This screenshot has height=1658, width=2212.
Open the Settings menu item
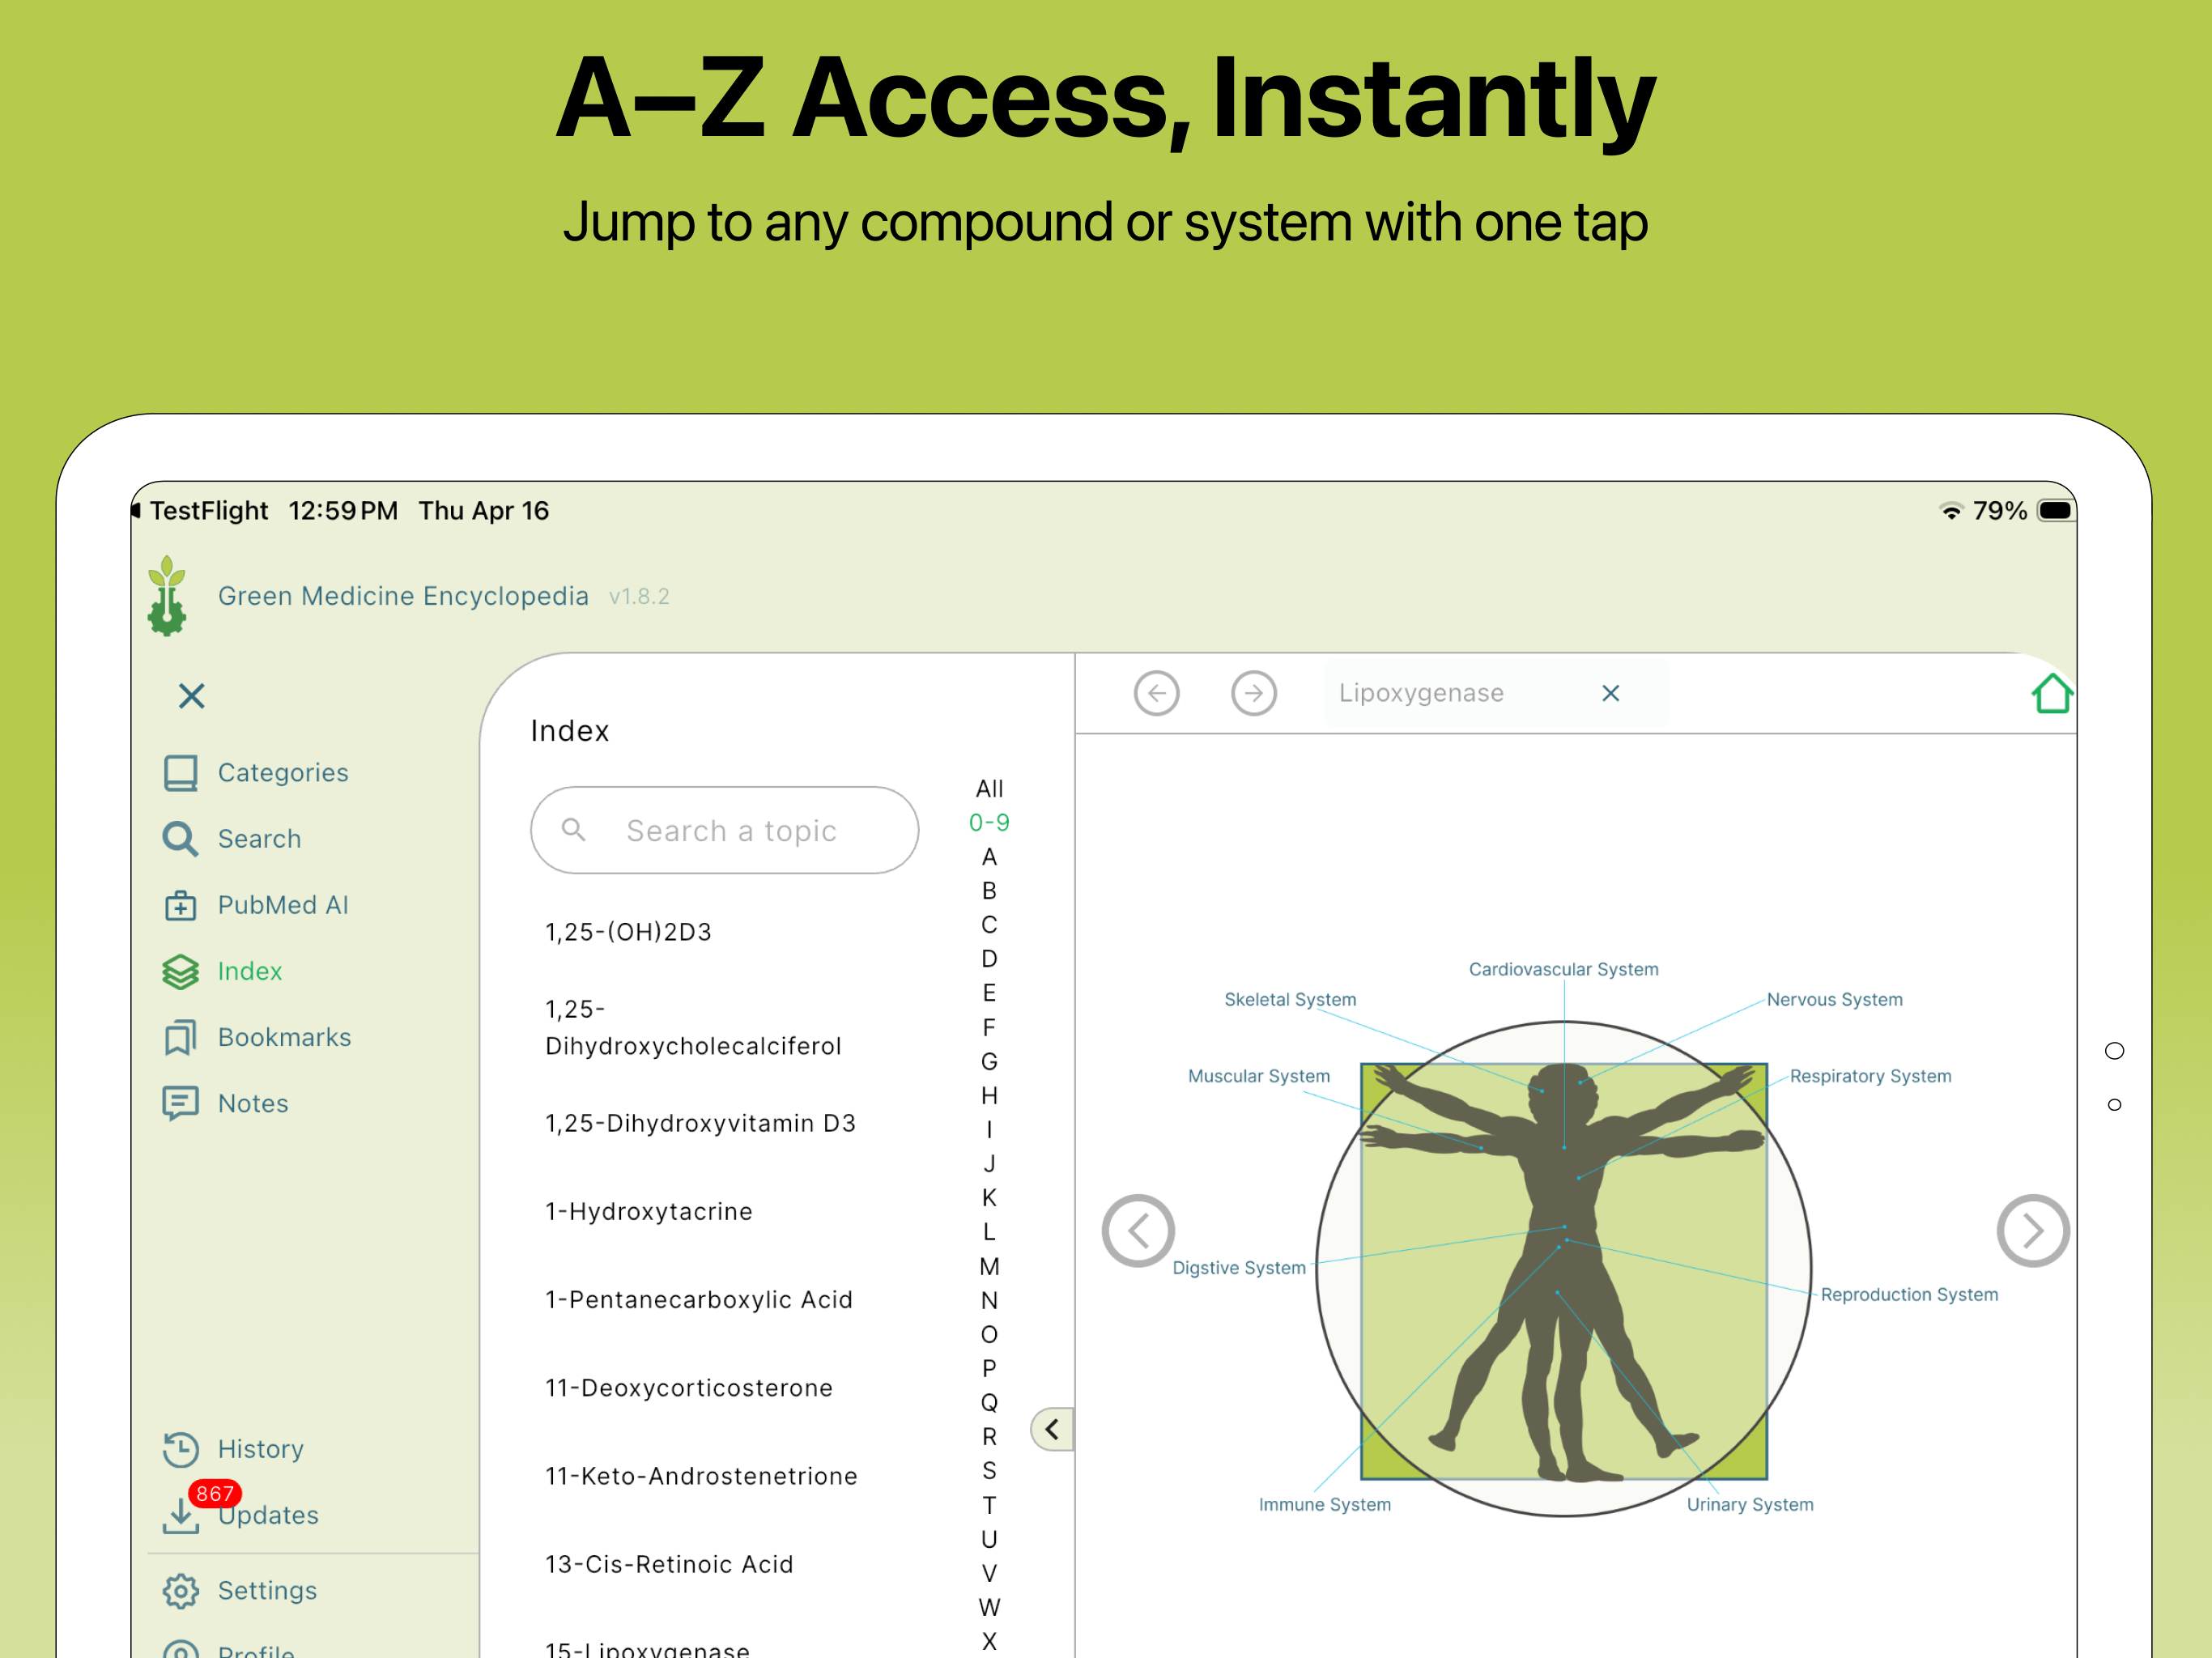[267, 1590]
